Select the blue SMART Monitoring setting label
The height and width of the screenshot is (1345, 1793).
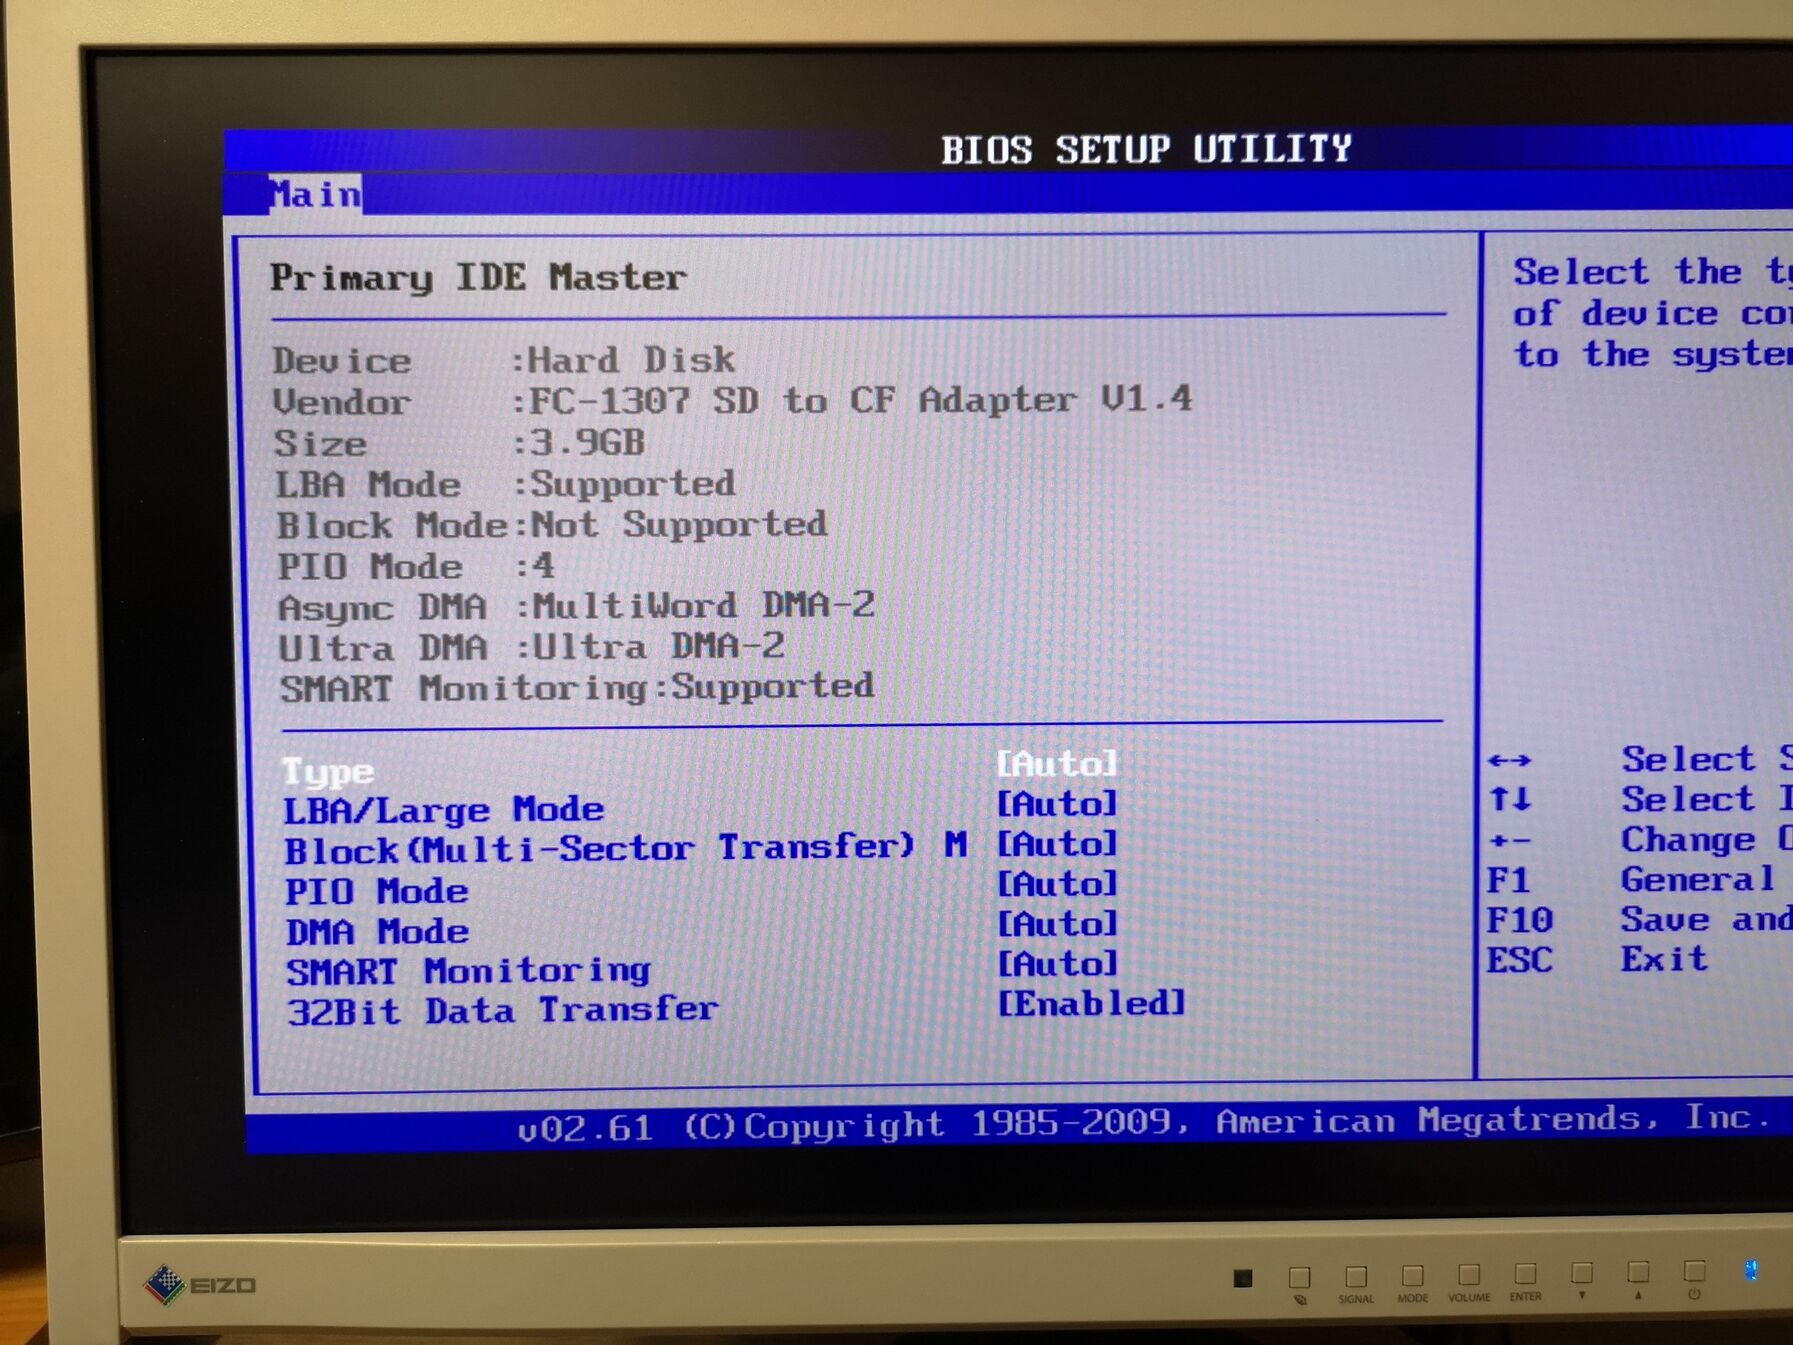coord(469,971)
